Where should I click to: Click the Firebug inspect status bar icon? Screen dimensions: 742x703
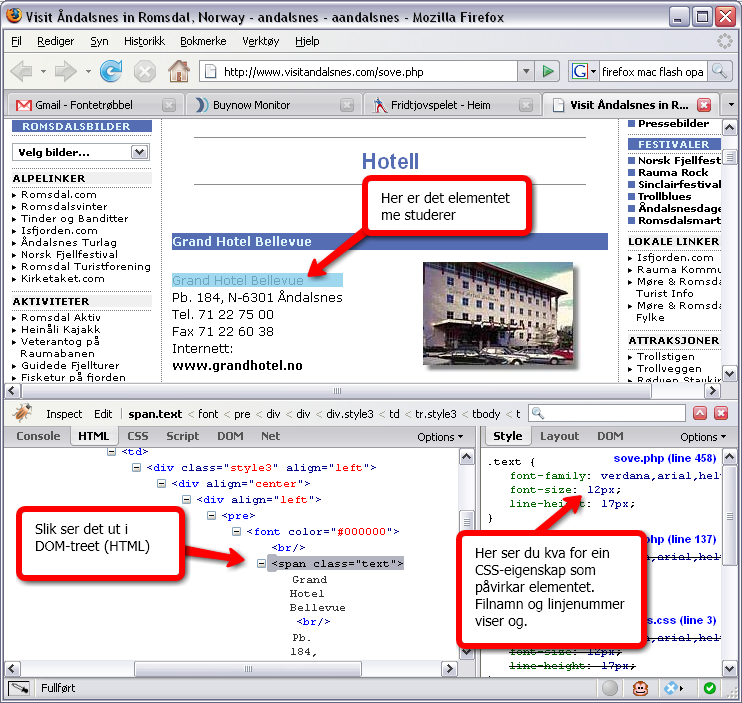tap(18, 688)
